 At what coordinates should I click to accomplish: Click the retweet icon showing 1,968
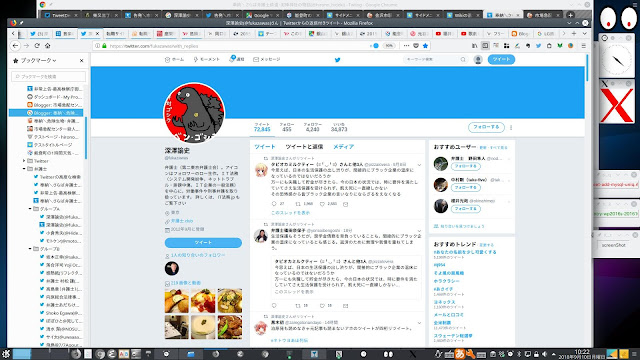298,204
